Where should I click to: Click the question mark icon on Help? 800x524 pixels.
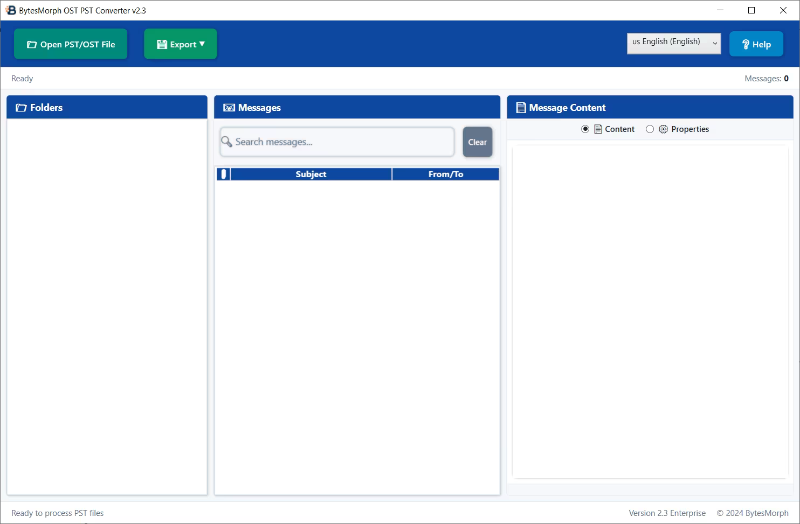tap(745, 45)
